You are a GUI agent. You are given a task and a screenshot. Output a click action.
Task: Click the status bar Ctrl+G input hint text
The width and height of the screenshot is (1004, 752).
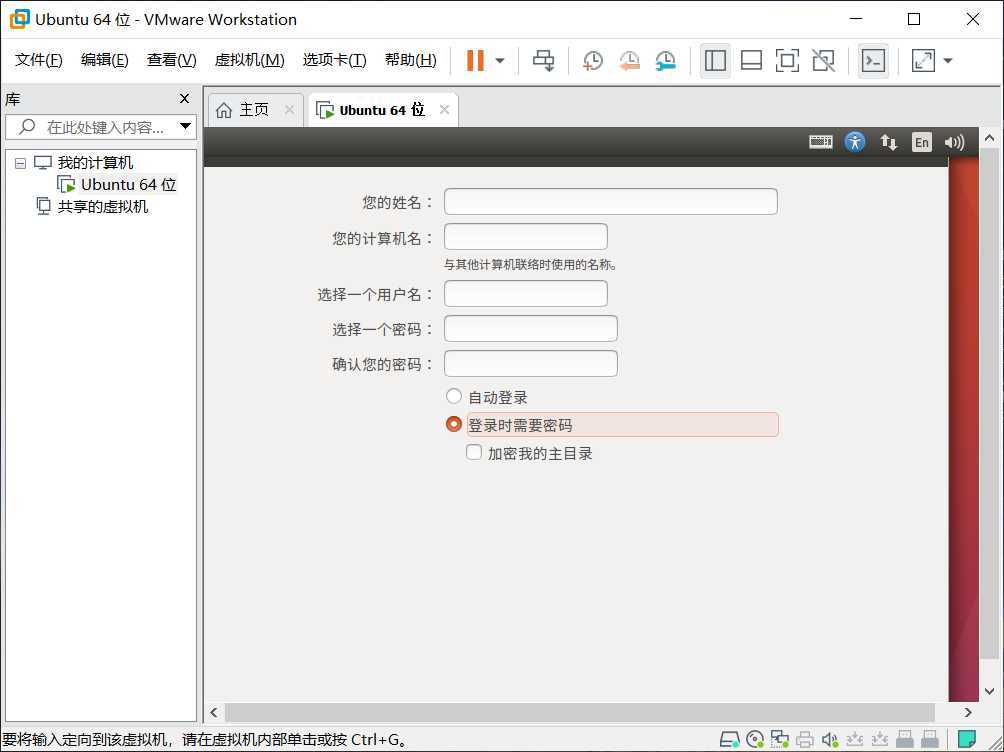pyautogui.click(x=205, y=740)
